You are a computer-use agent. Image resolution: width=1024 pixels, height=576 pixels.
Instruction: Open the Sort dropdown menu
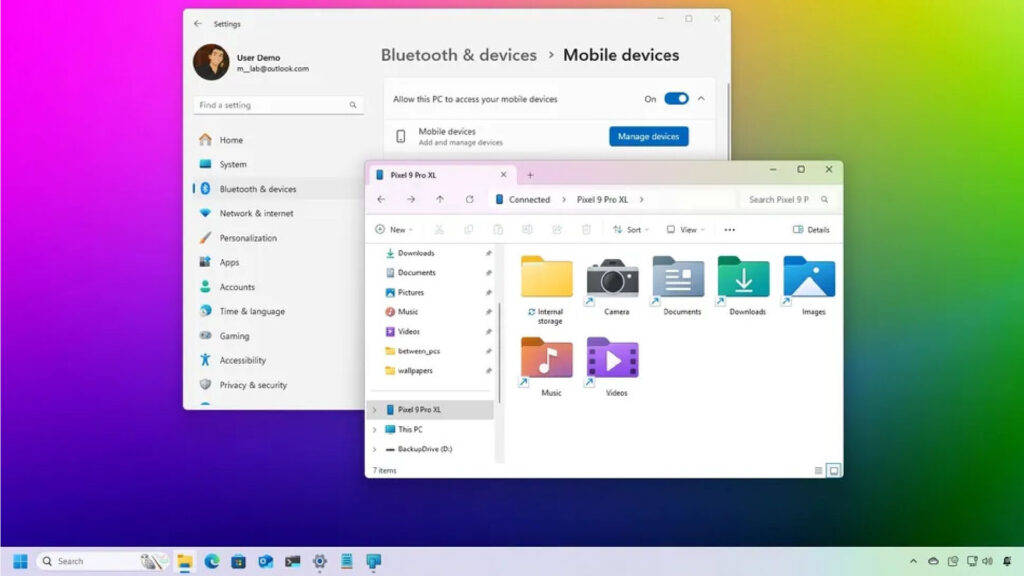630,230
